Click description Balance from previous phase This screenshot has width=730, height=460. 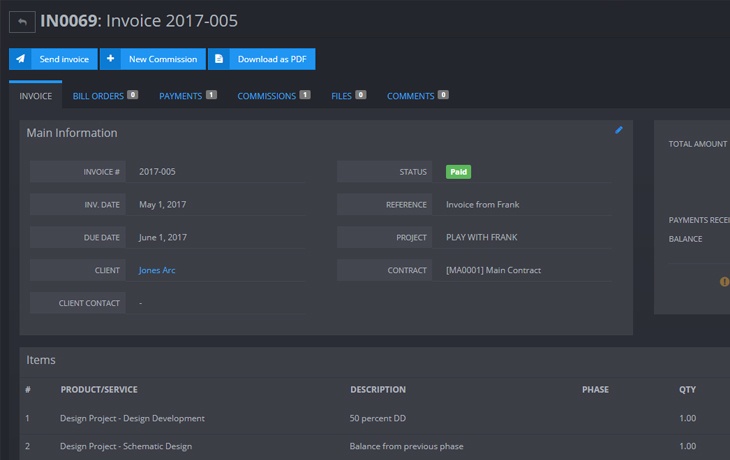click(406, 446)
